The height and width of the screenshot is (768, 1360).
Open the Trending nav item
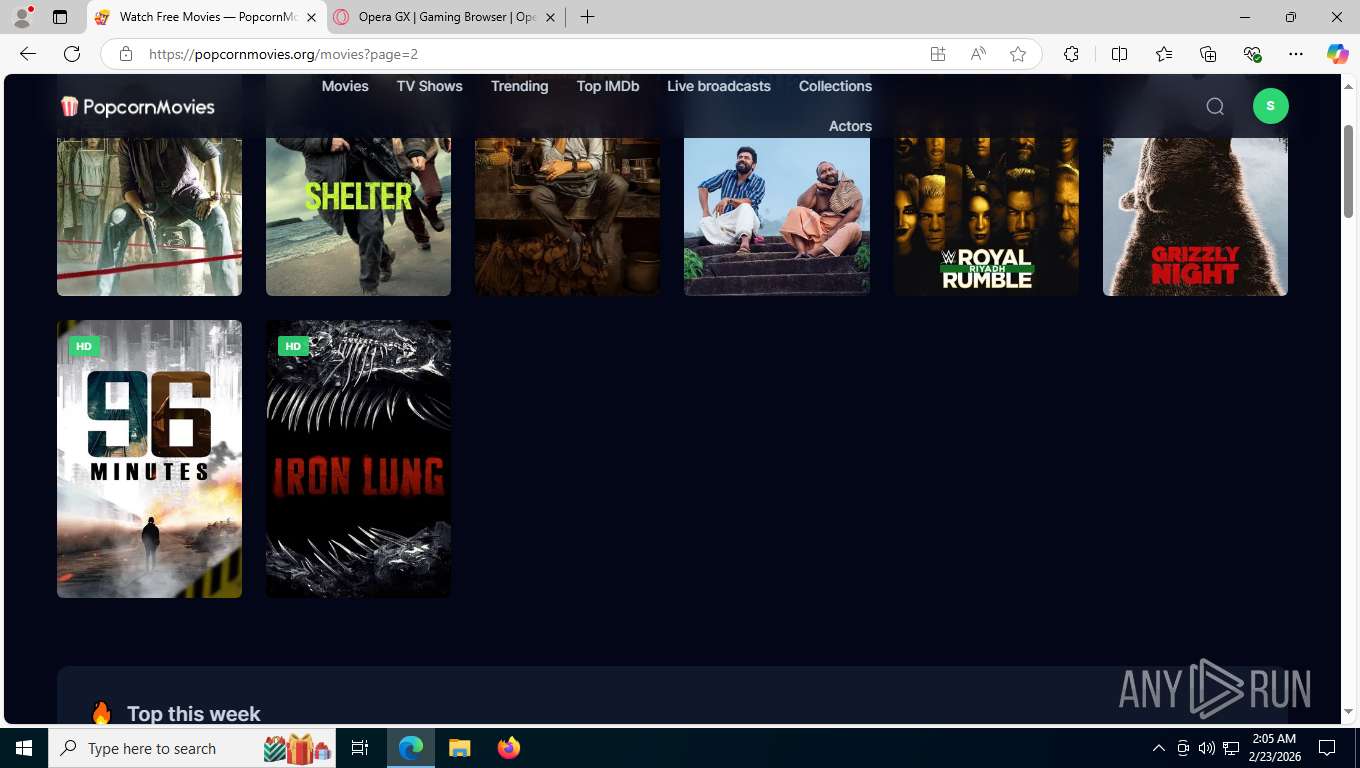coord(519,86)
